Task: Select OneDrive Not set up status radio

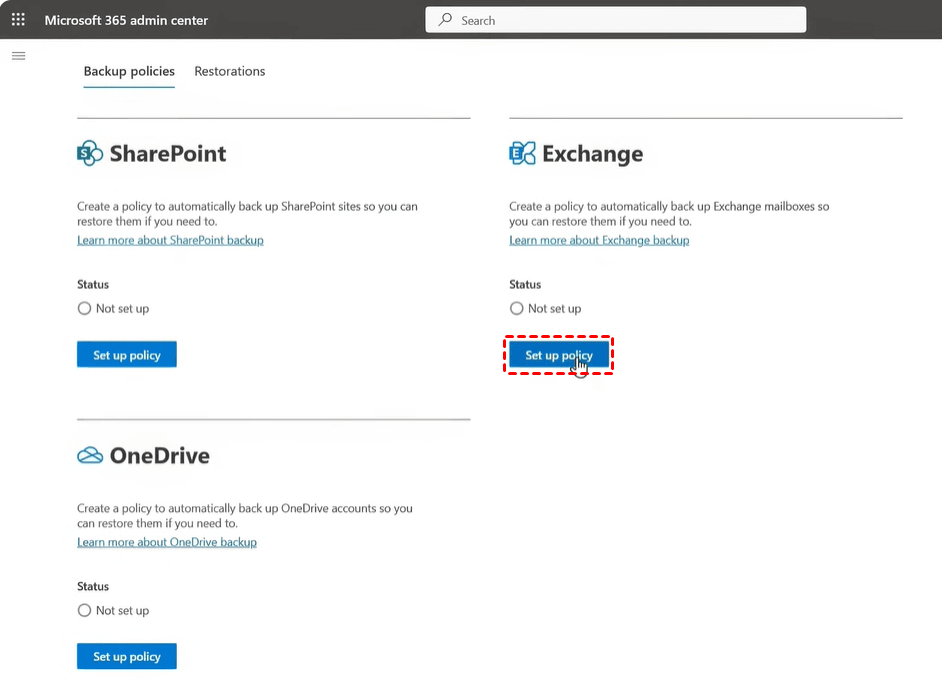Action: [x=84, y=611]
